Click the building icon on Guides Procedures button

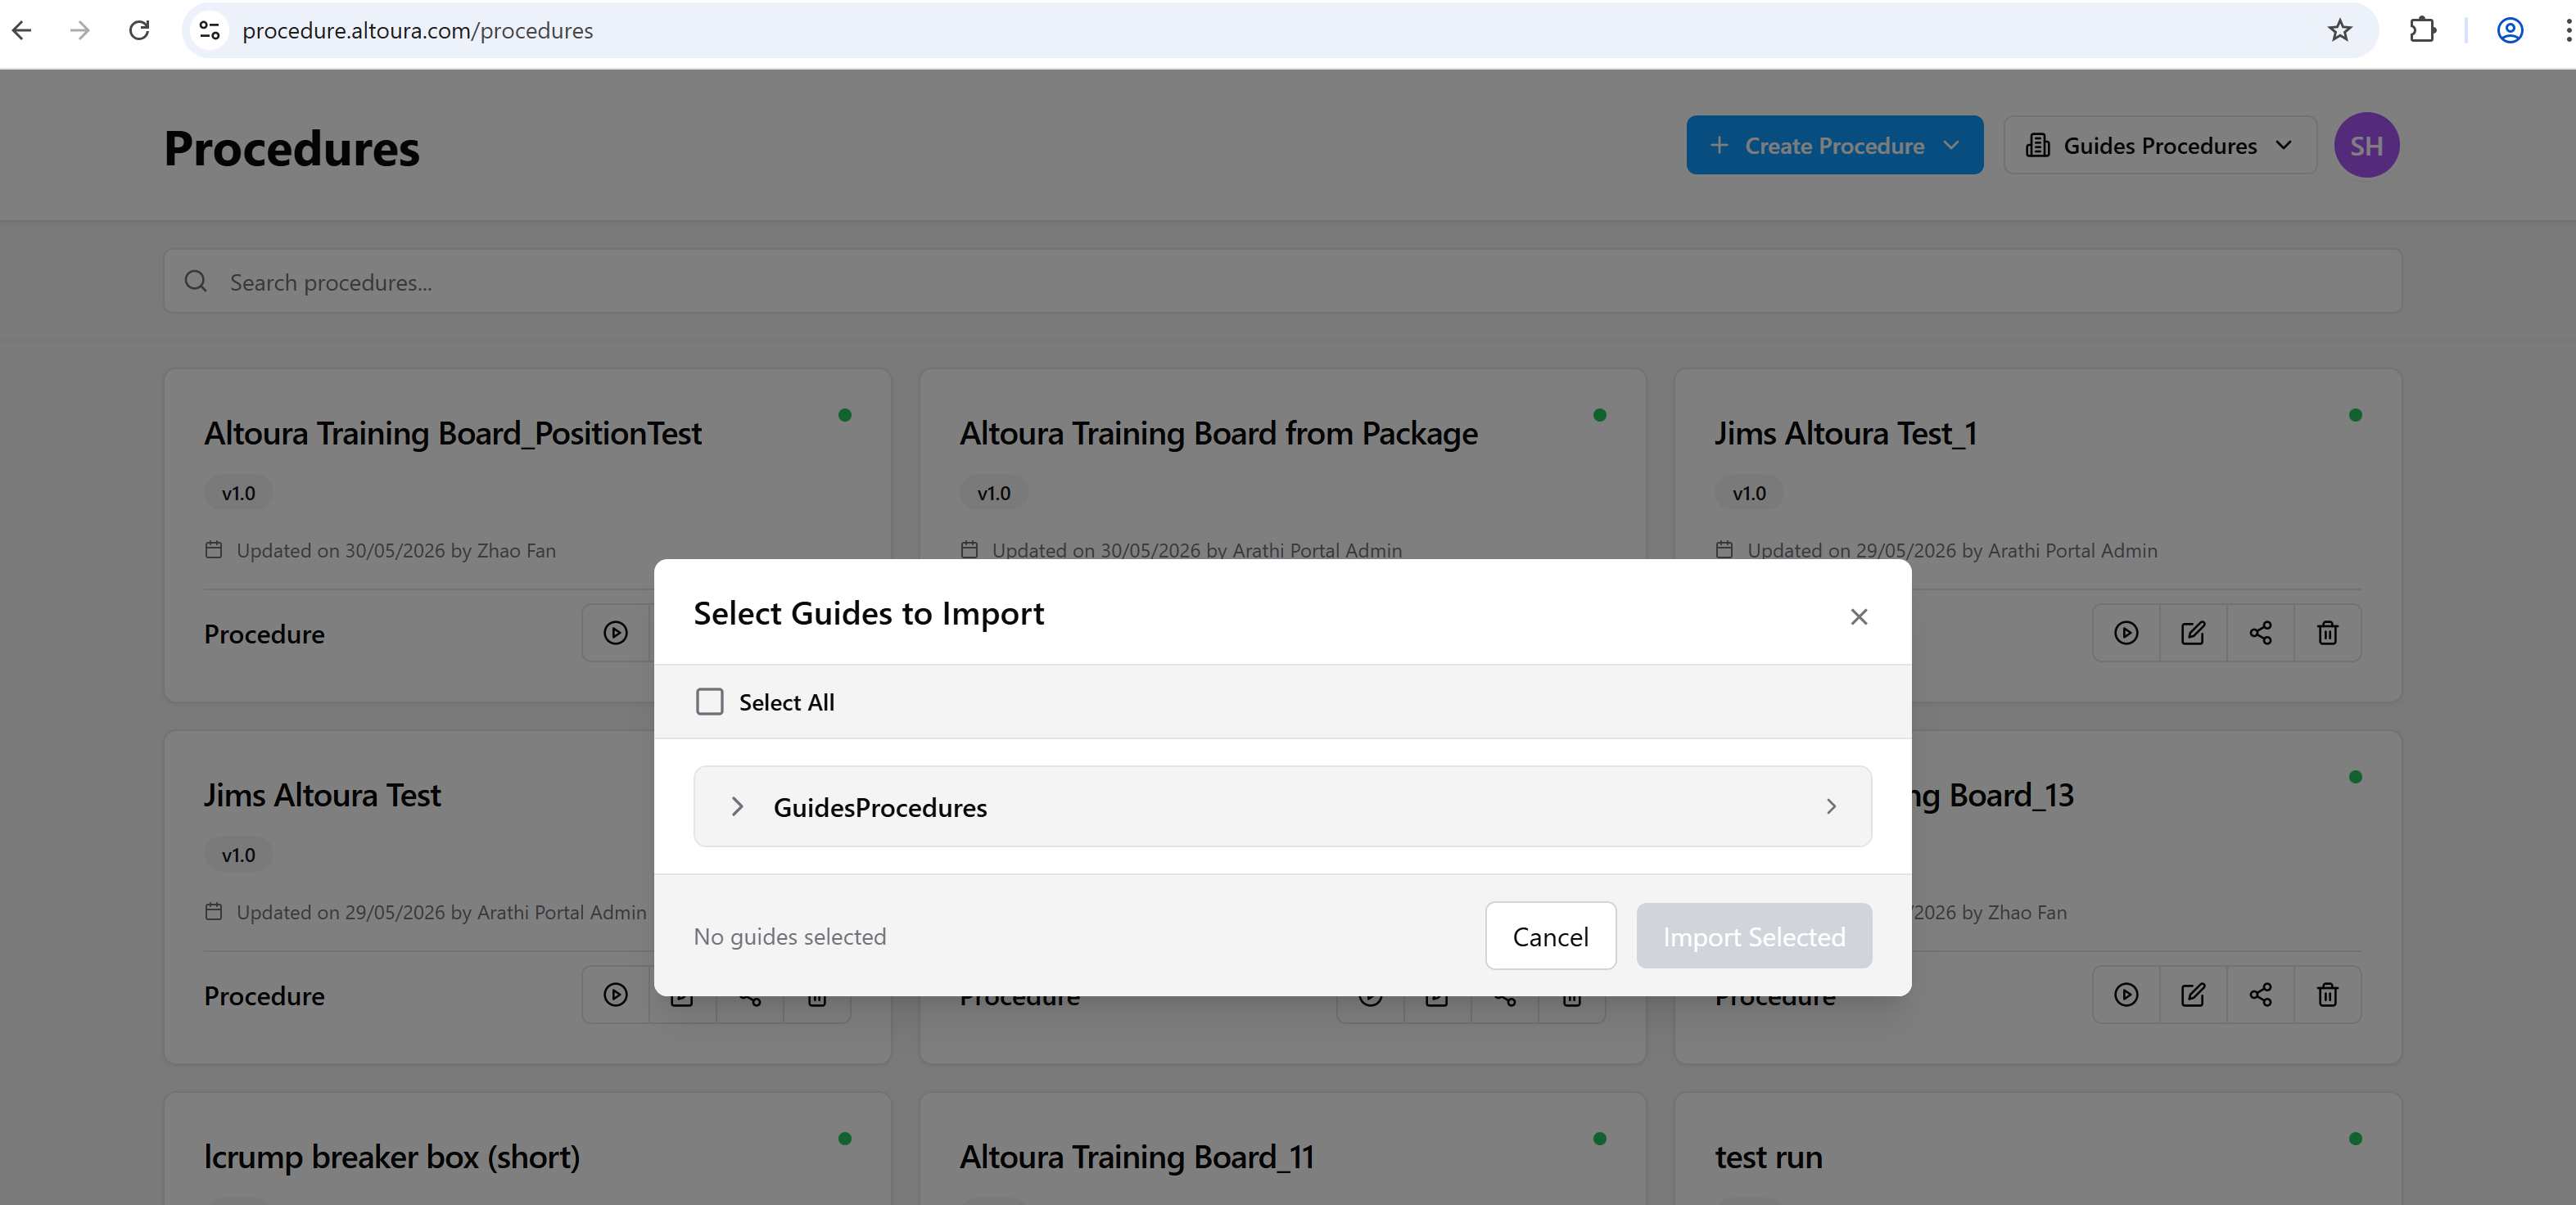(x=2037, y=145)
